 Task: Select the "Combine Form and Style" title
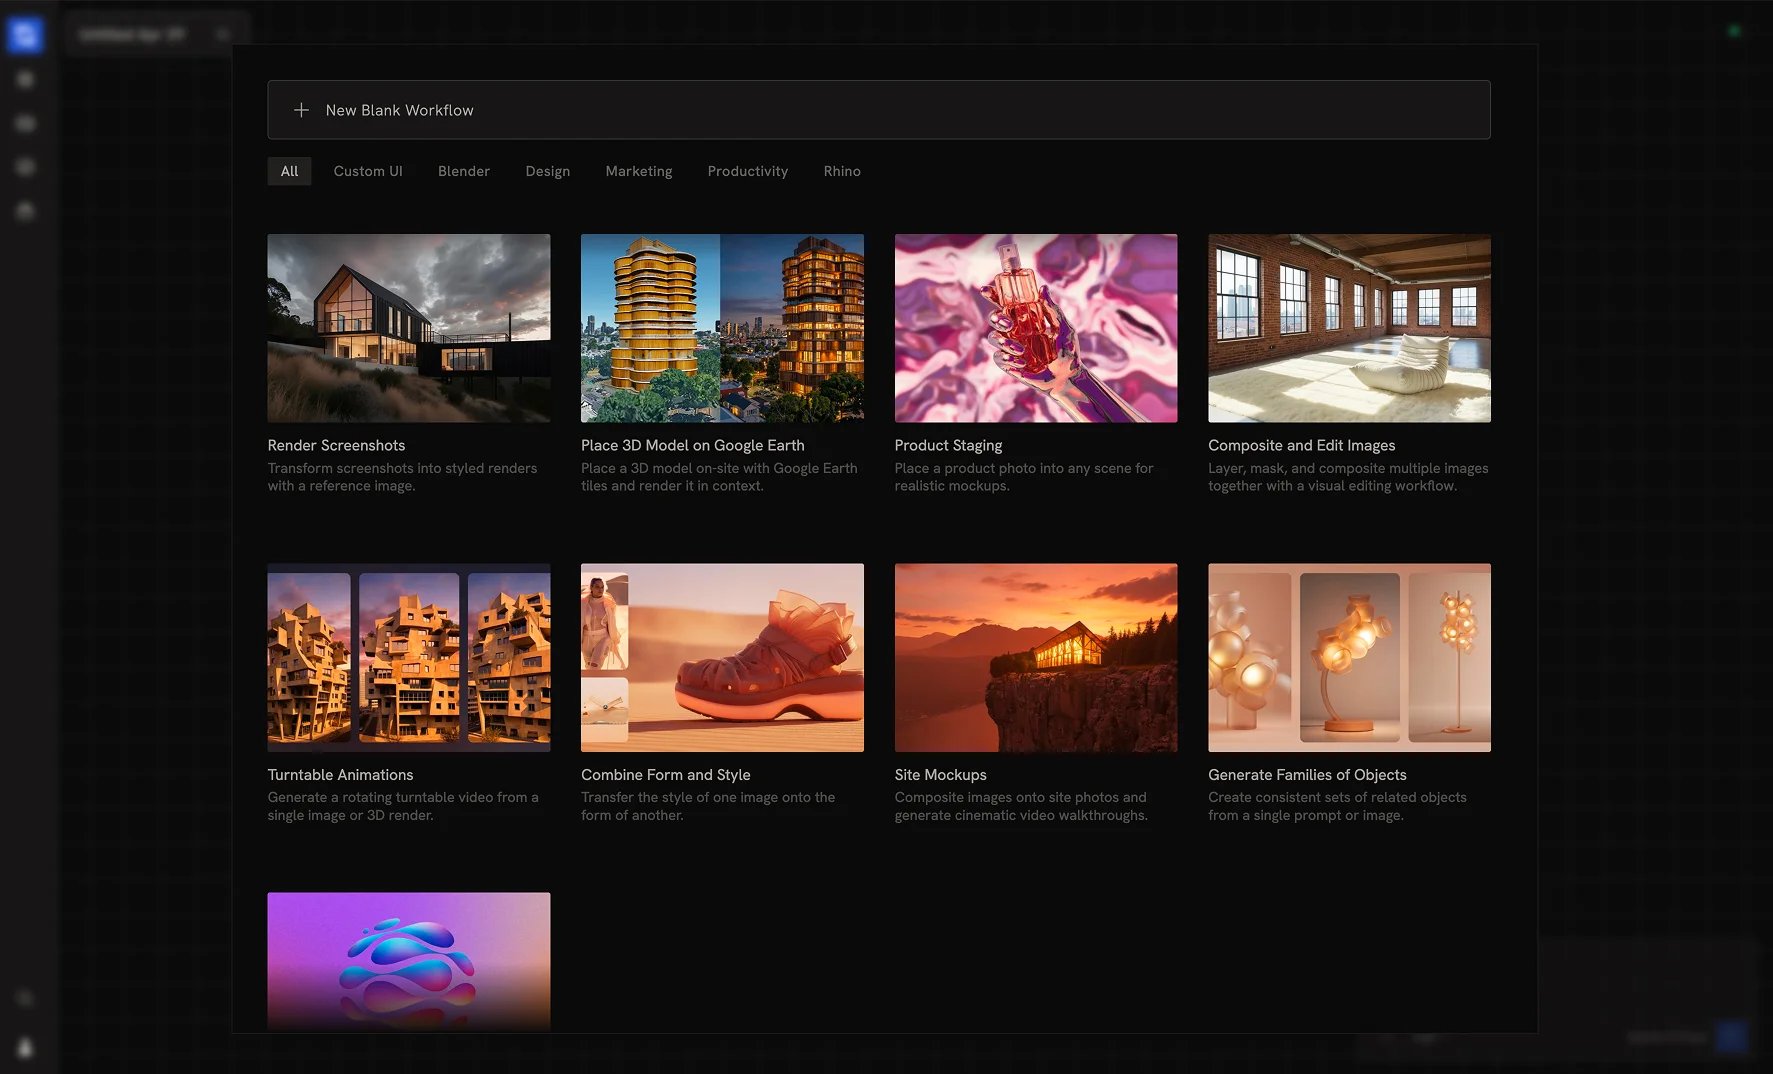point(665,775)
